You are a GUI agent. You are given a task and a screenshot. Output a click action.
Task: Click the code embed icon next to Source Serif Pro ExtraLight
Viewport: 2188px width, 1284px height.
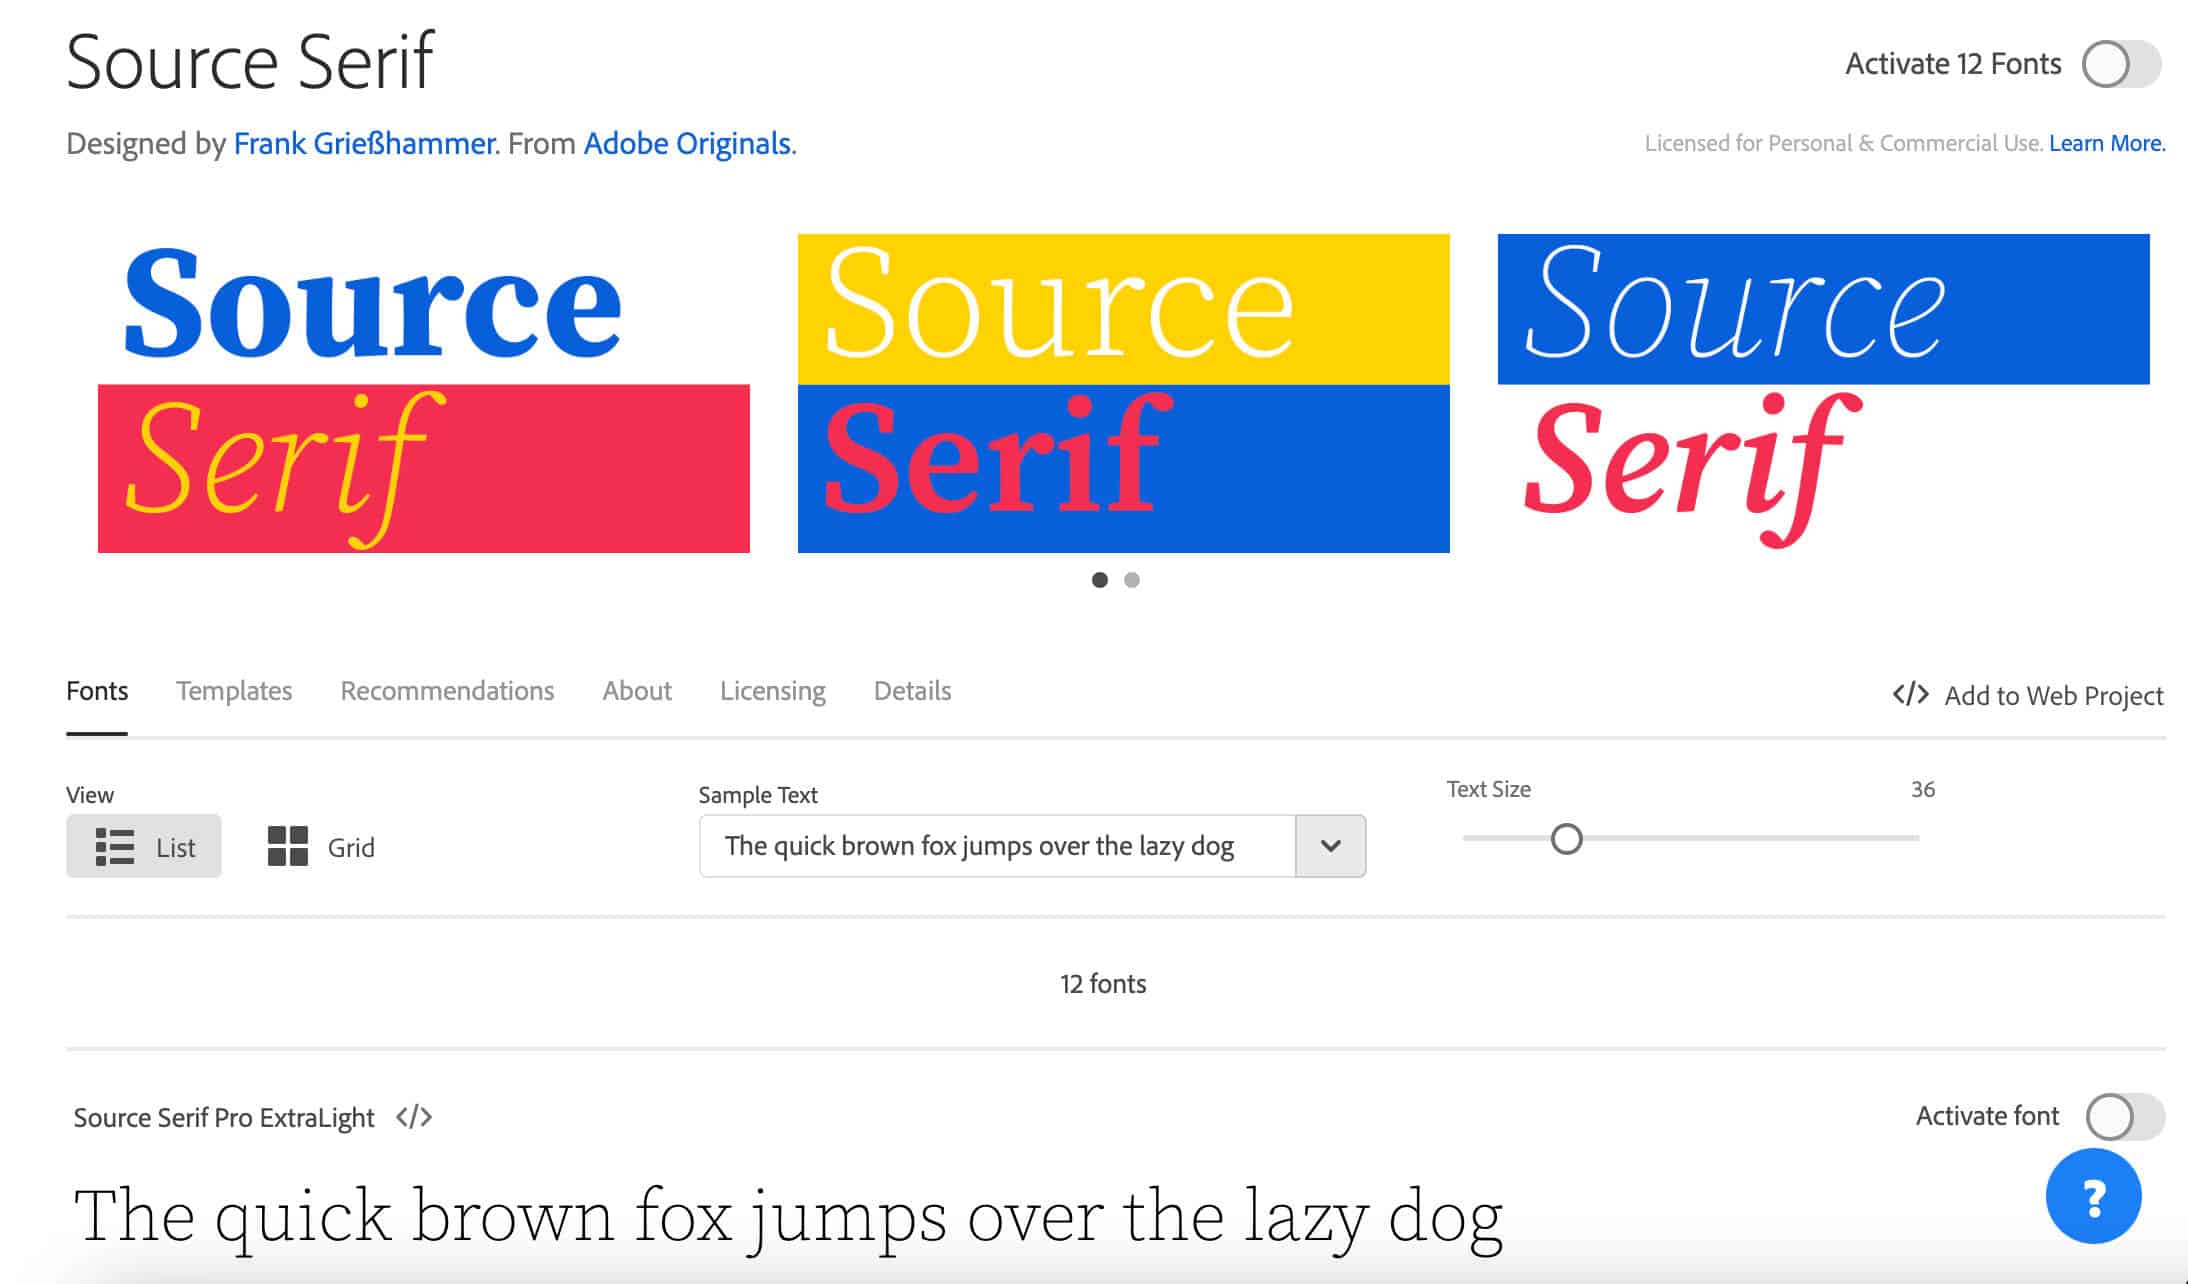click(414, 1117)
